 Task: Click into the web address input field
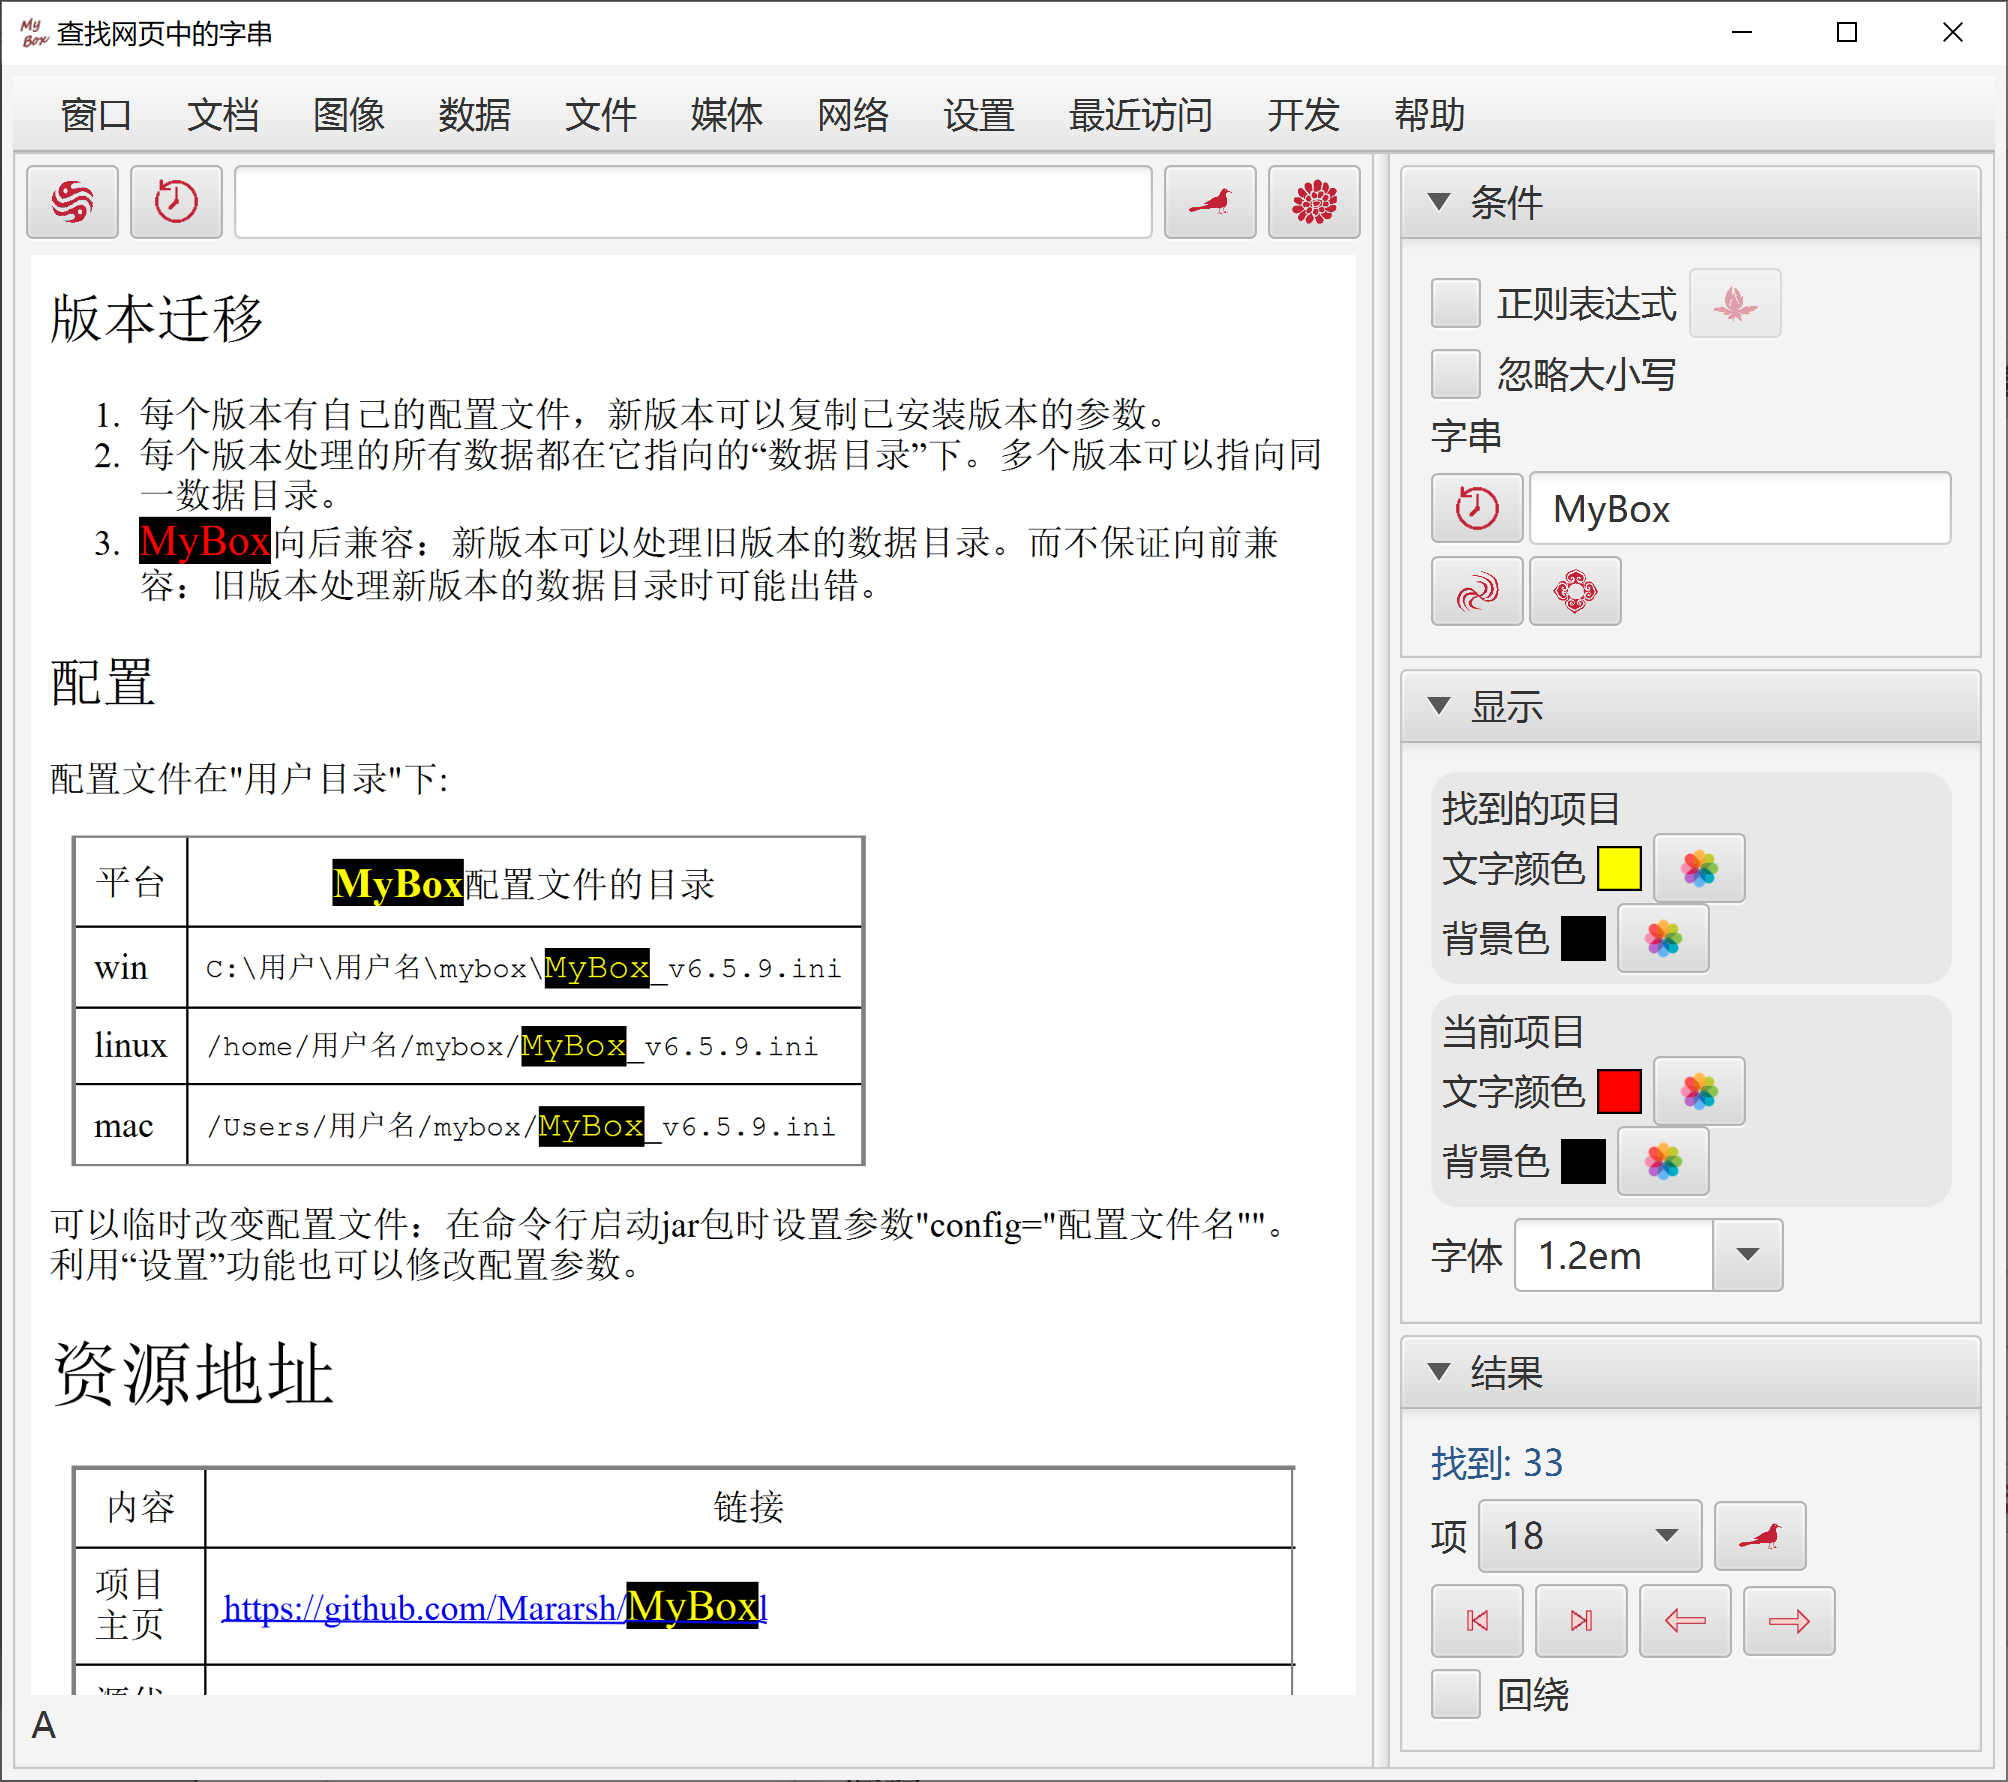coord(693,202)
